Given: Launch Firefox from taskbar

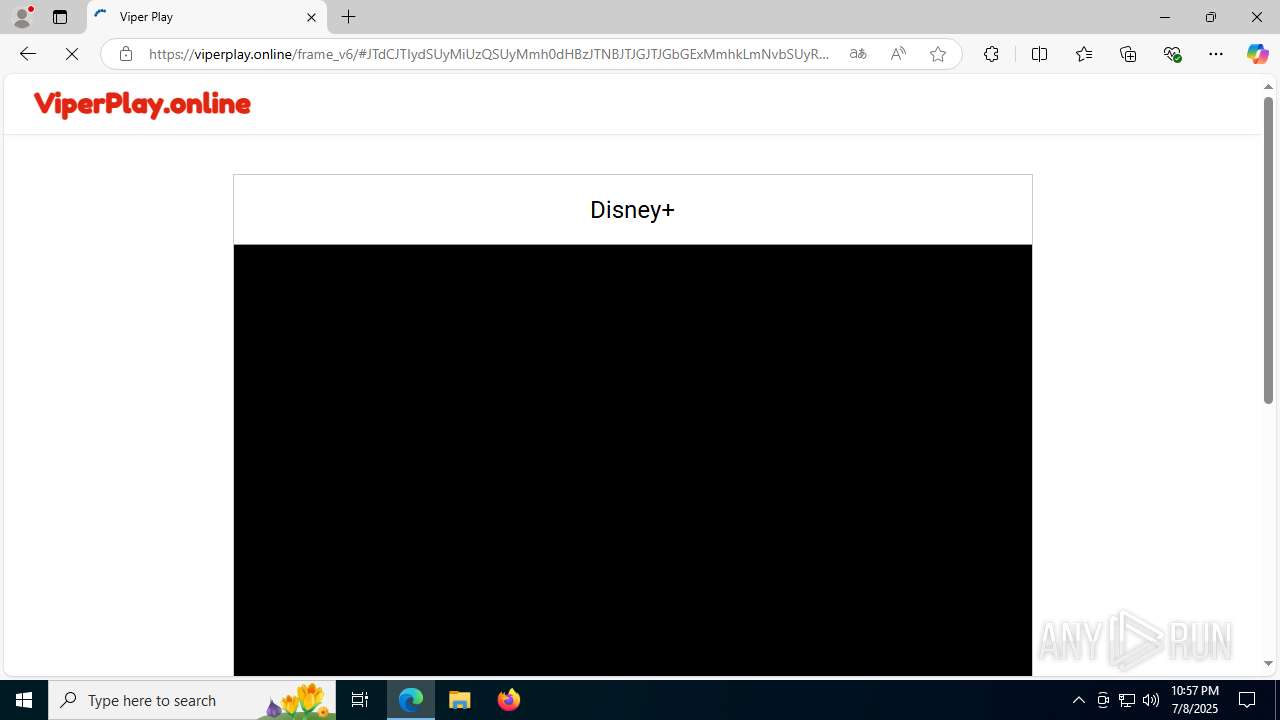Looking at the screenshot, I should (508, 700).
